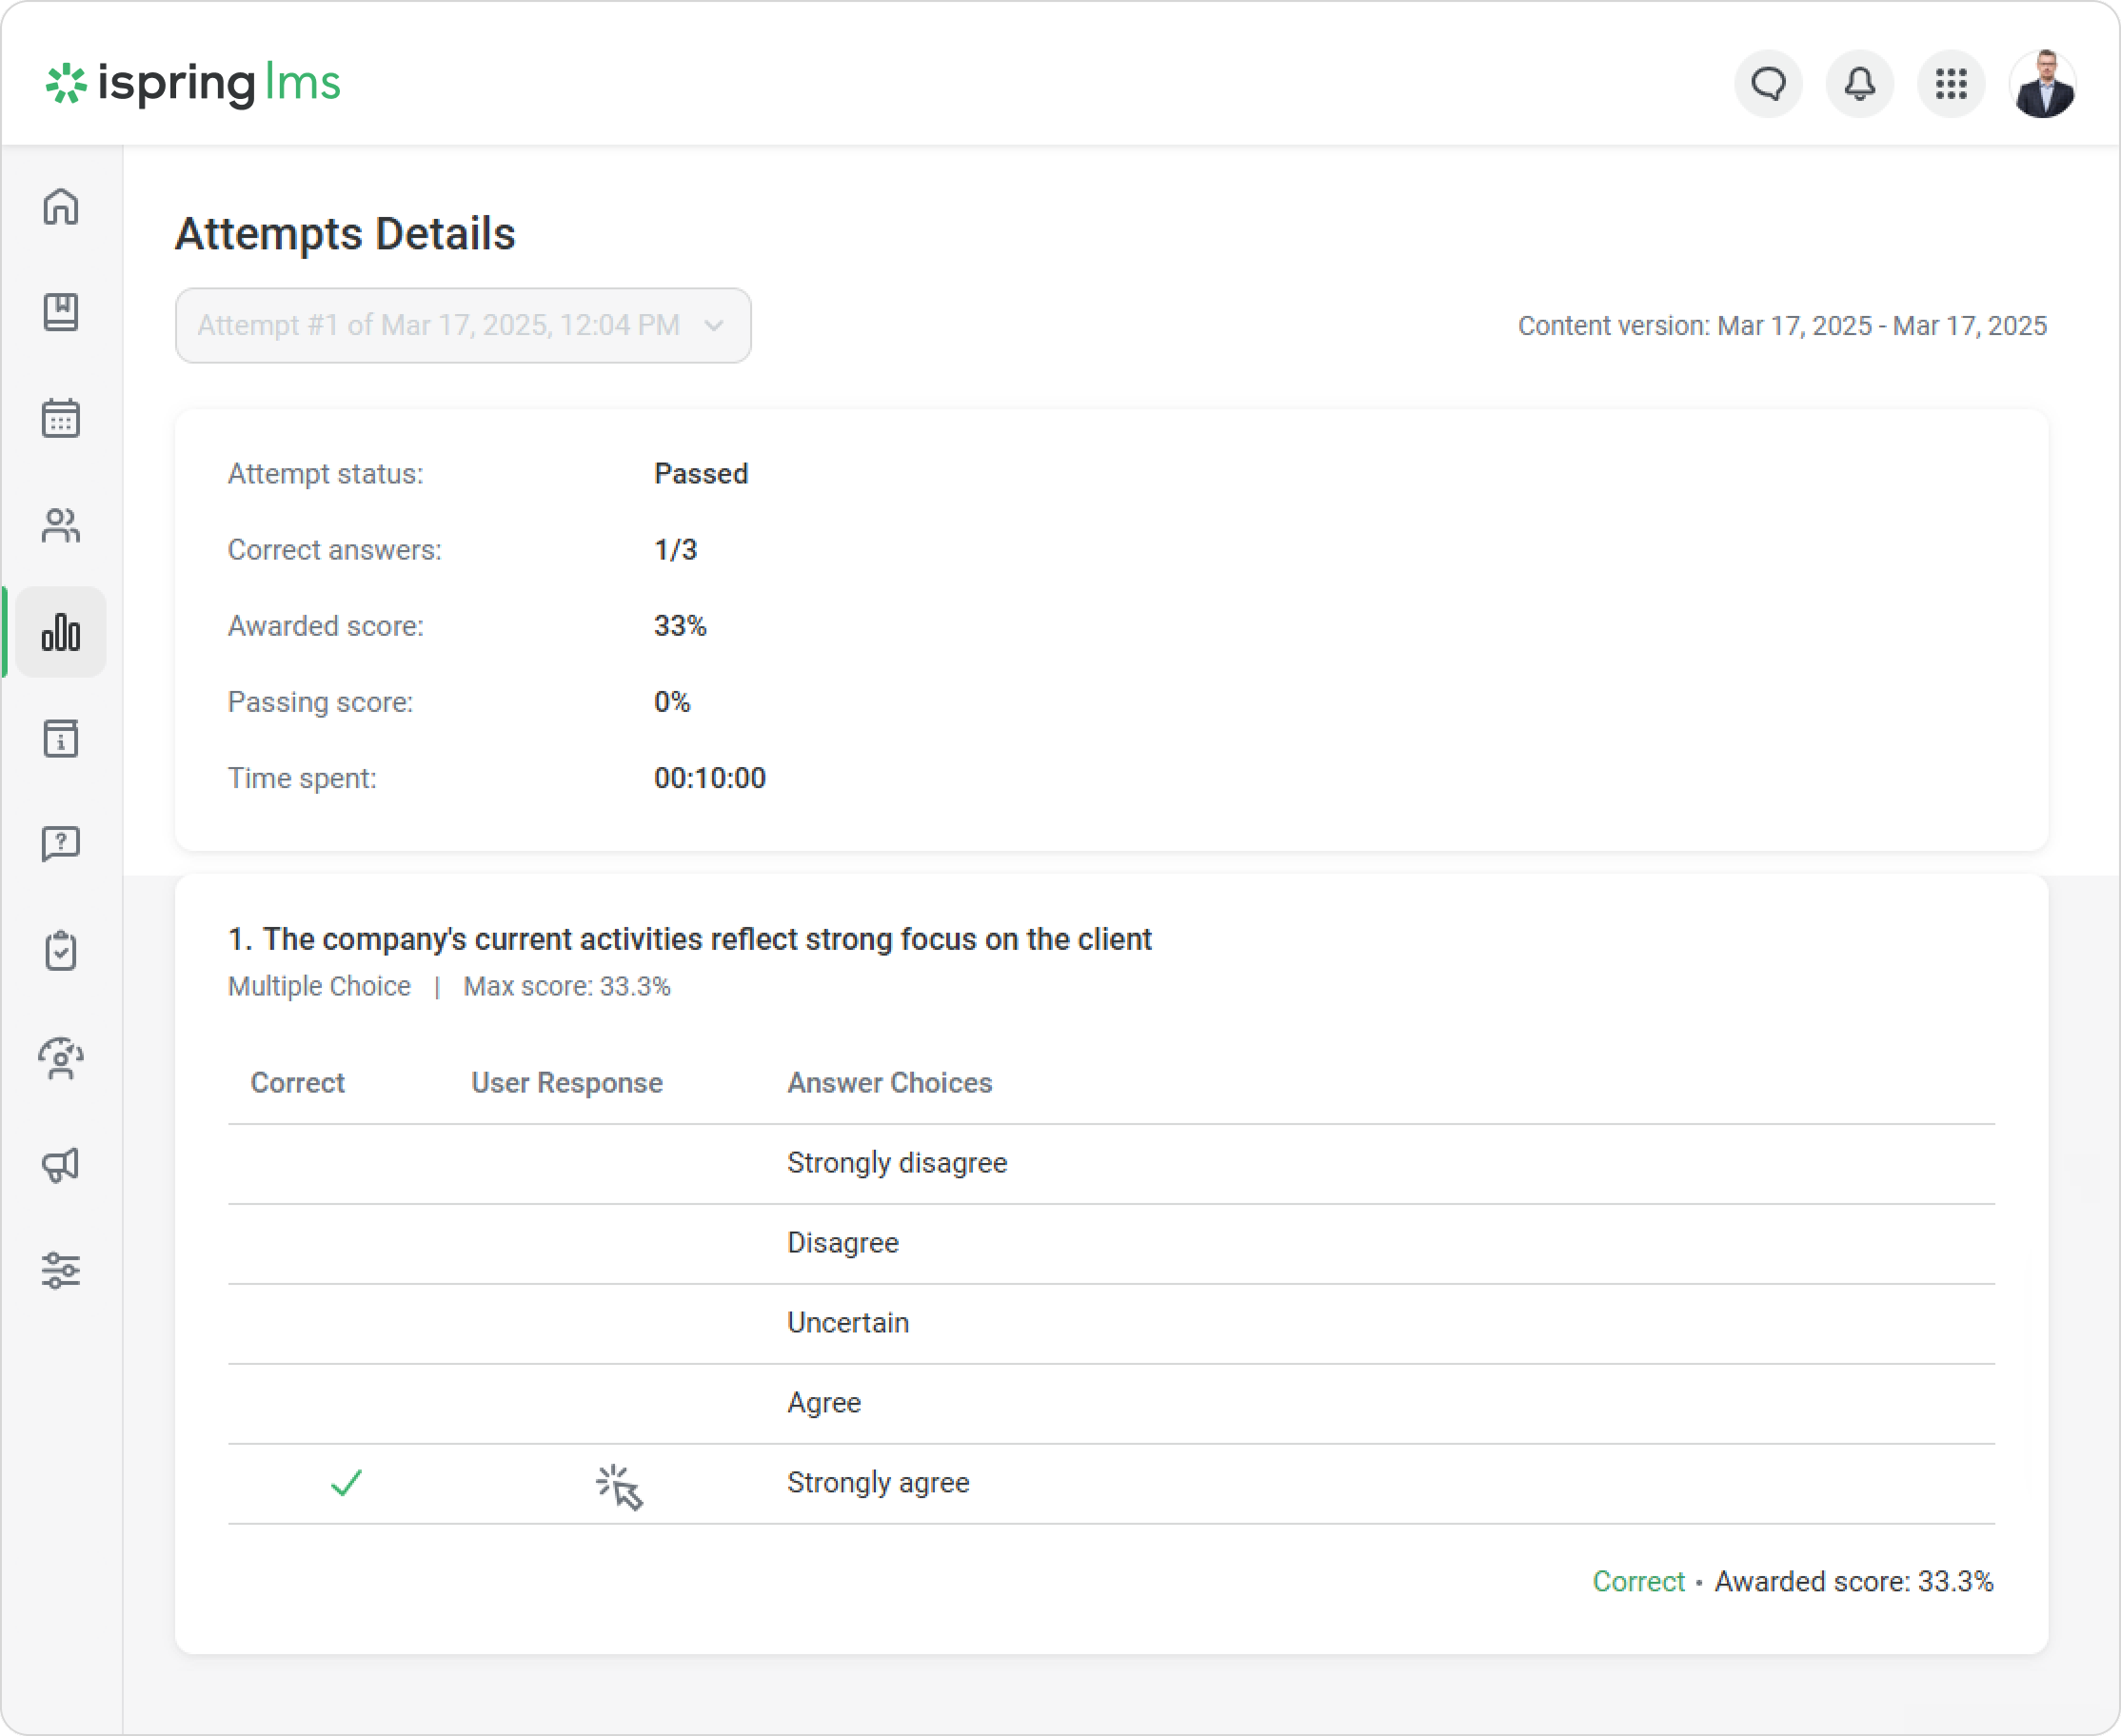The height and width of the screenshot is (1736, 2121).
Task: Click the Strongly agree answer row
Action: pos(878,1483)
